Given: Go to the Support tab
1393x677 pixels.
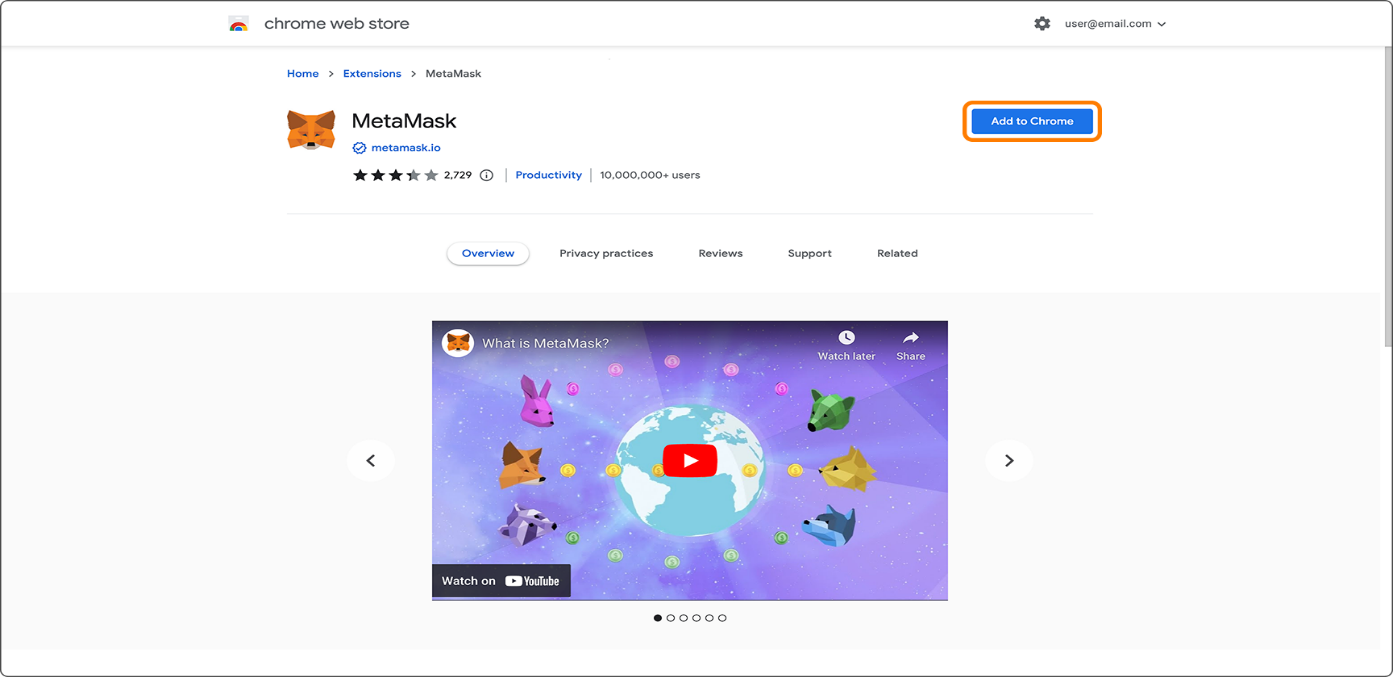Looking at the screenshot, I should (x=809, y=254).
